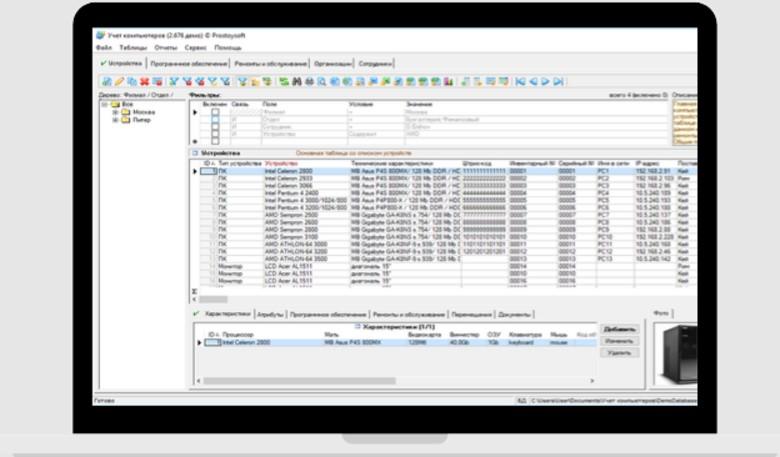Click the Добавить button
Image resolution: width=780 pixels, height=457 pixels.
coord(619,329)
